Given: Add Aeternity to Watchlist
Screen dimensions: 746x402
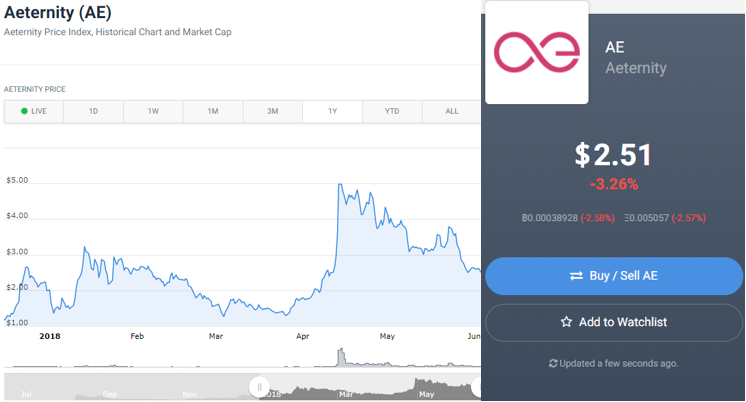Looking at the screenshot, I should (x=614, y=322).
